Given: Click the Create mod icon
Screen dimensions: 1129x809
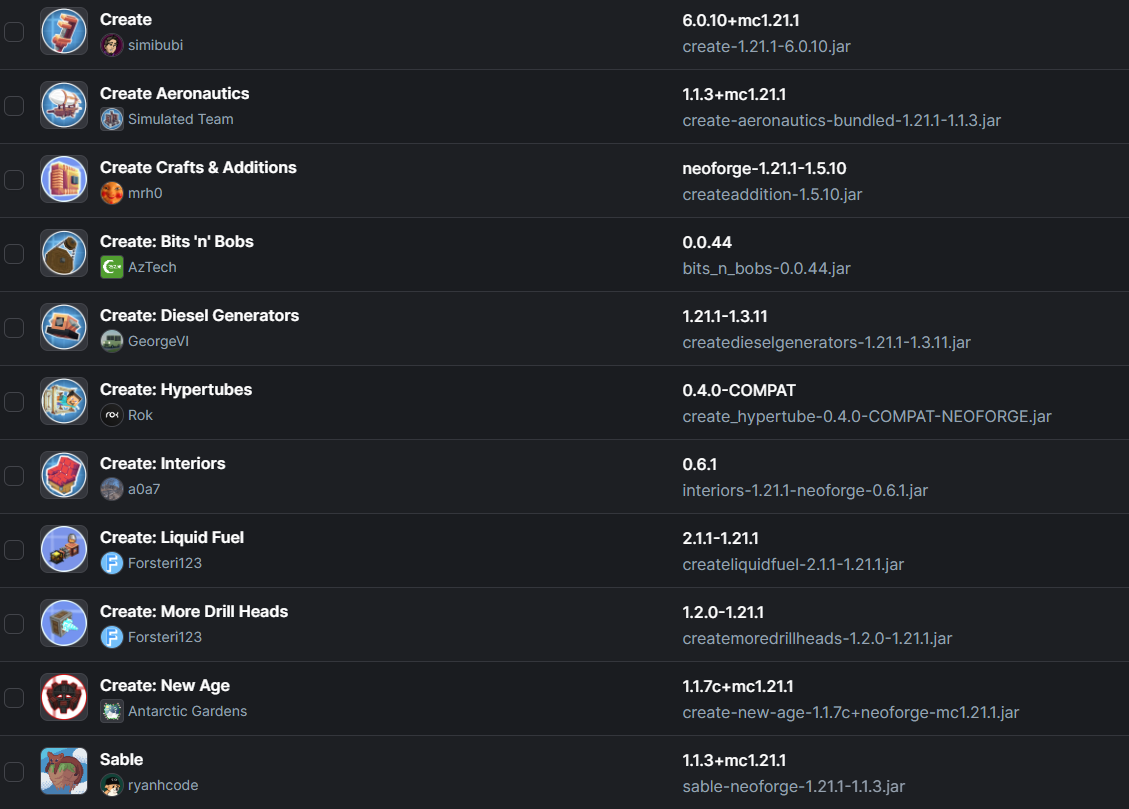Looking at the screenshot, I should pyautogui.click(x=63, y=32).
